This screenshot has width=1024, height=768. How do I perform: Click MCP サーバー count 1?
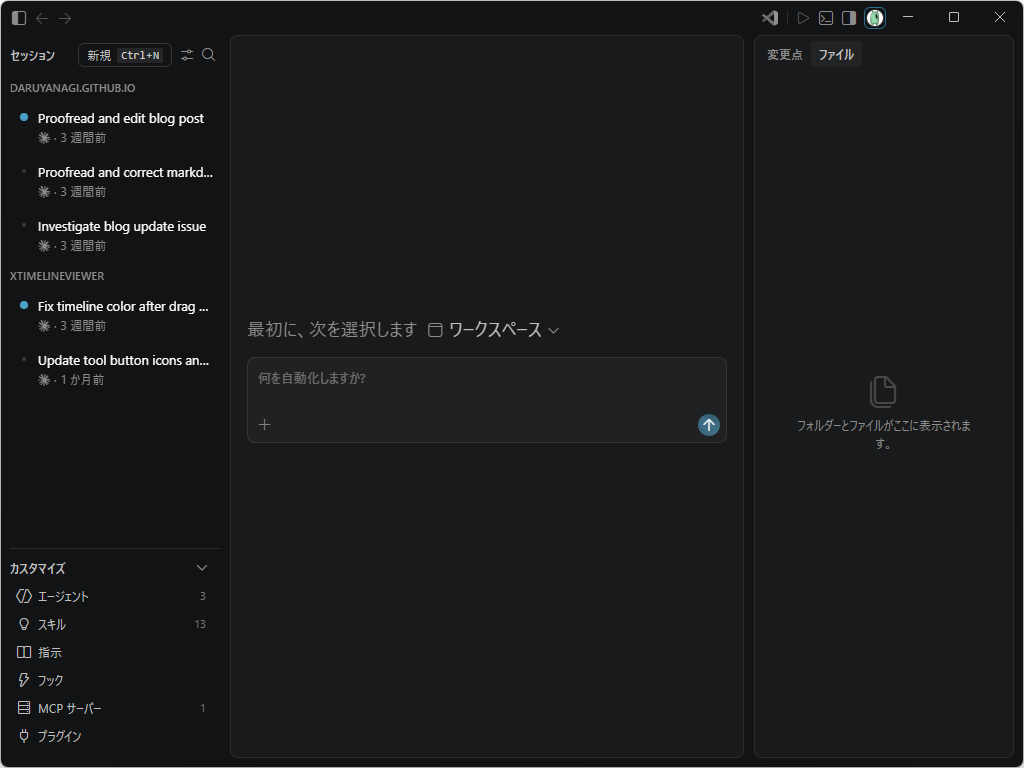202,709
